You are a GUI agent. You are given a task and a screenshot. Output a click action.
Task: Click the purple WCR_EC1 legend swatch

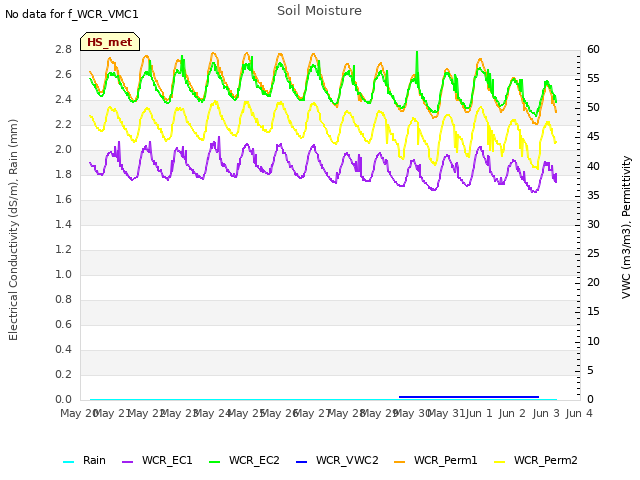[127, 462]
